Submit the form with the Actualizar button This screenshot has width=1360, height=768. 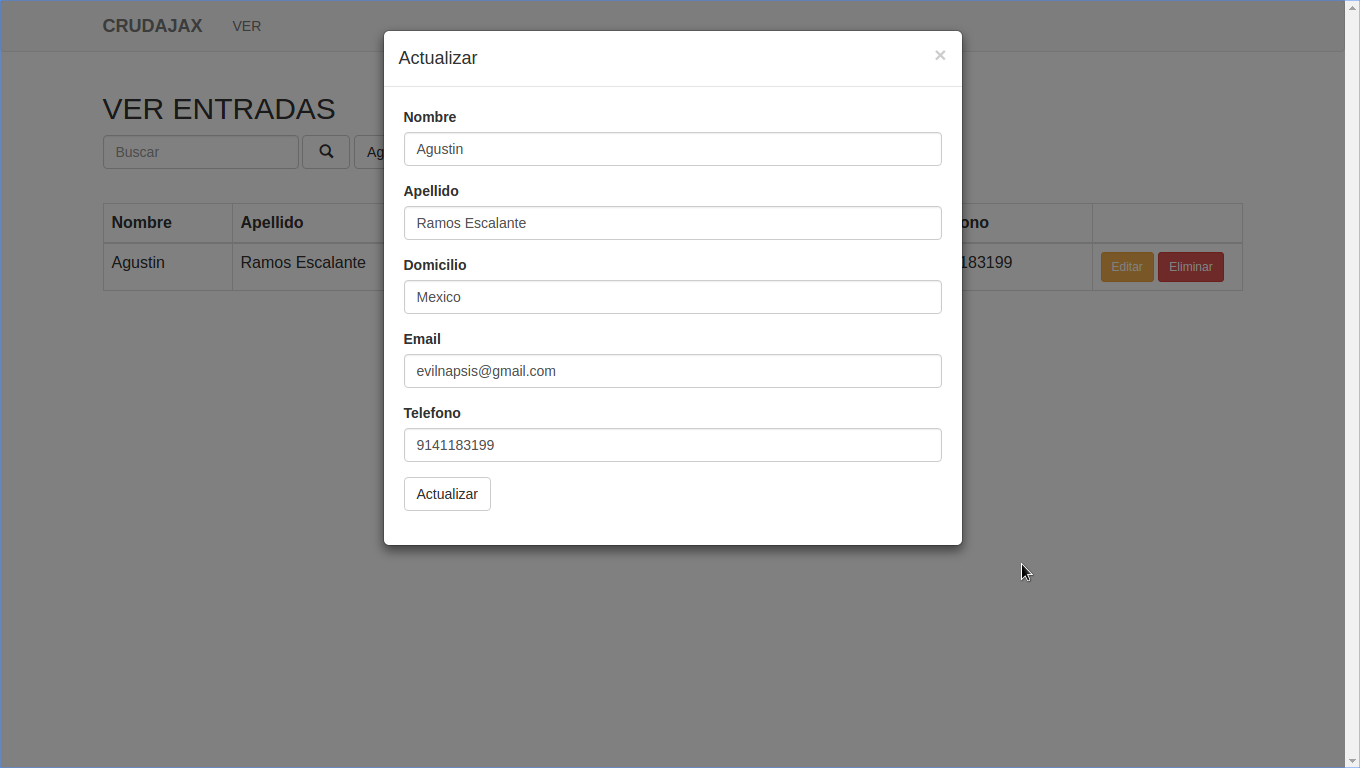(447, 494)
